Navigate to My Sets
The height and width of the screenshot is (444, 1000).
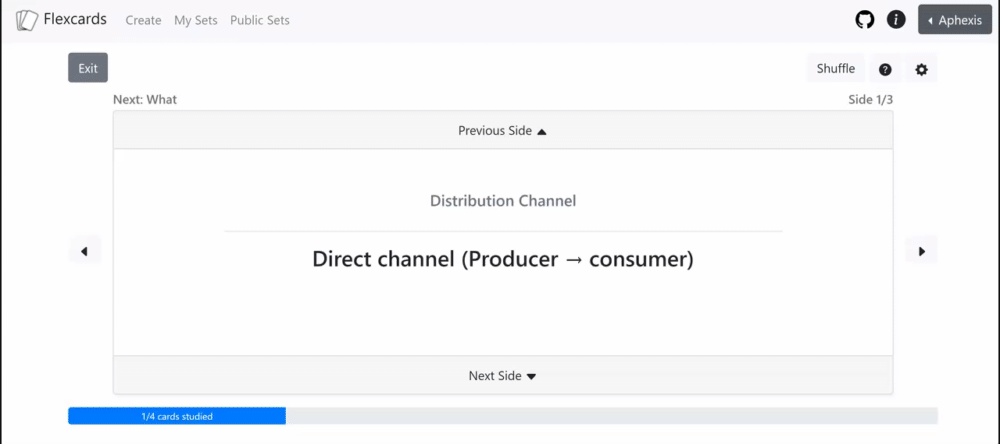click(195, 20)
